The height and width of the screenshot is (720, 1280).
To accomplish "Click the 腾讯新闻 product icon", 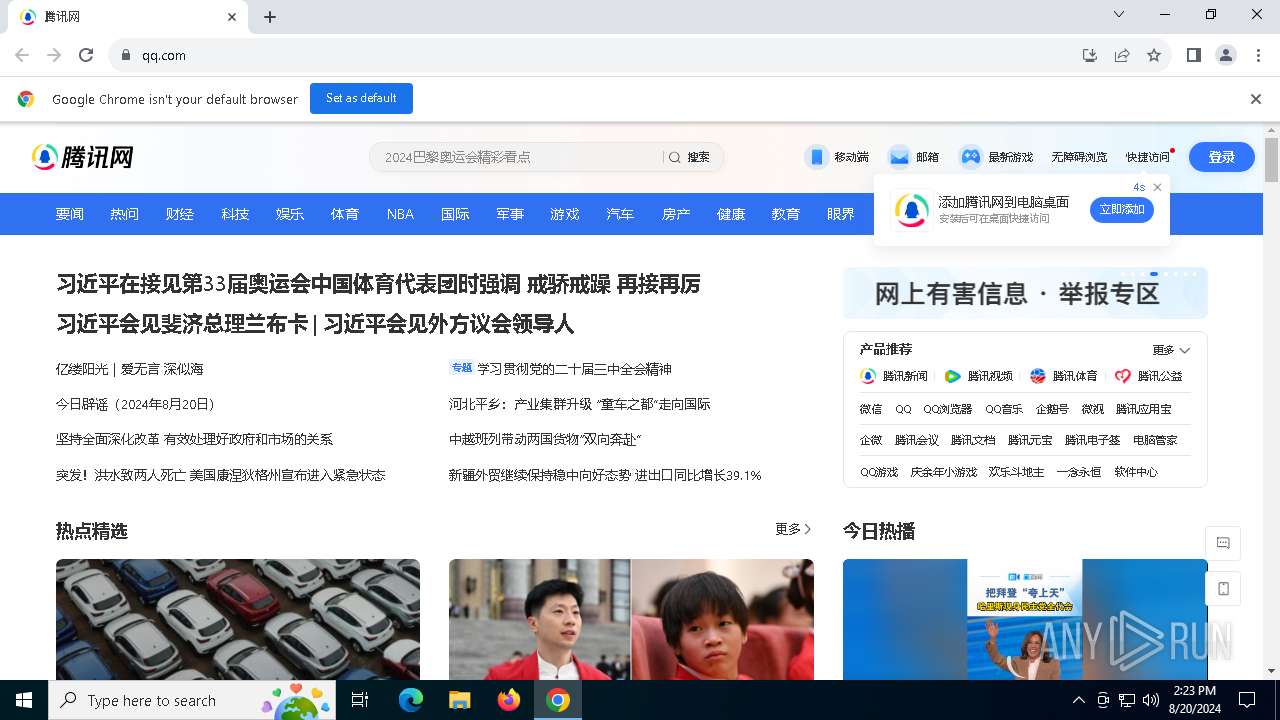I will 868,376.
